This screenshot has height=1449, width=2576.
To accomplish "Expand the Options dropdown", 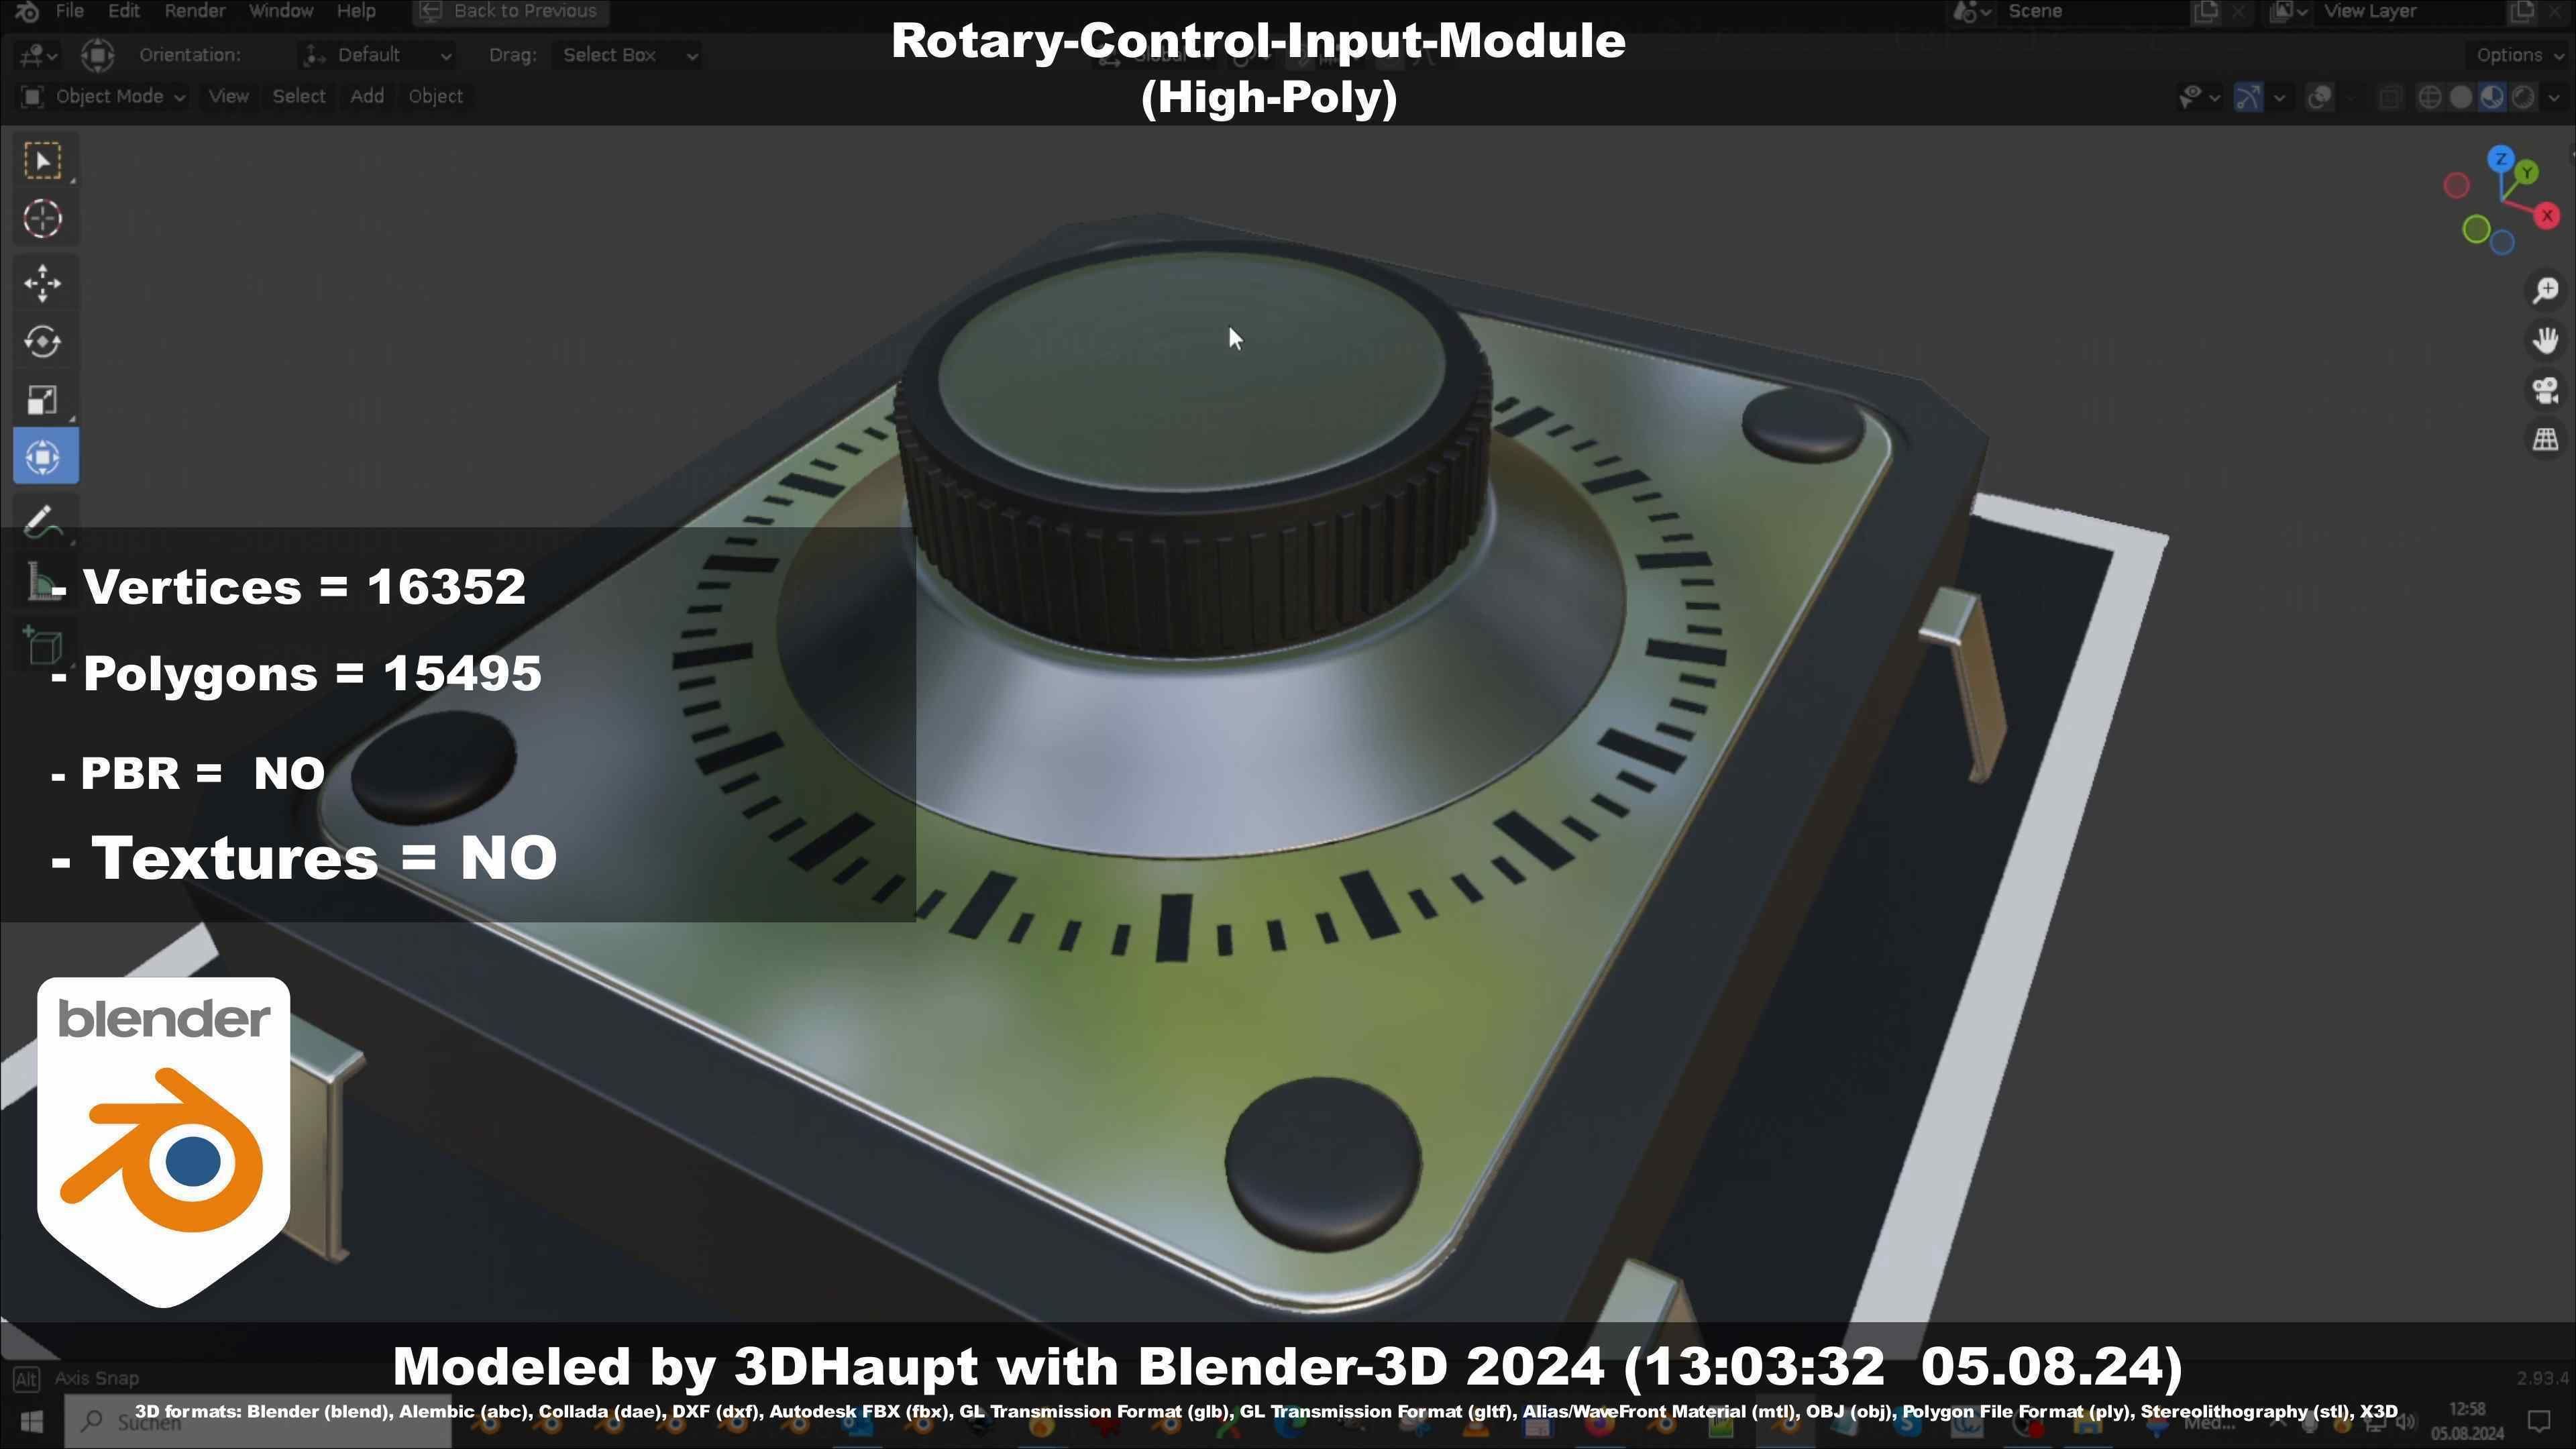I will (x=2517, y=55).
